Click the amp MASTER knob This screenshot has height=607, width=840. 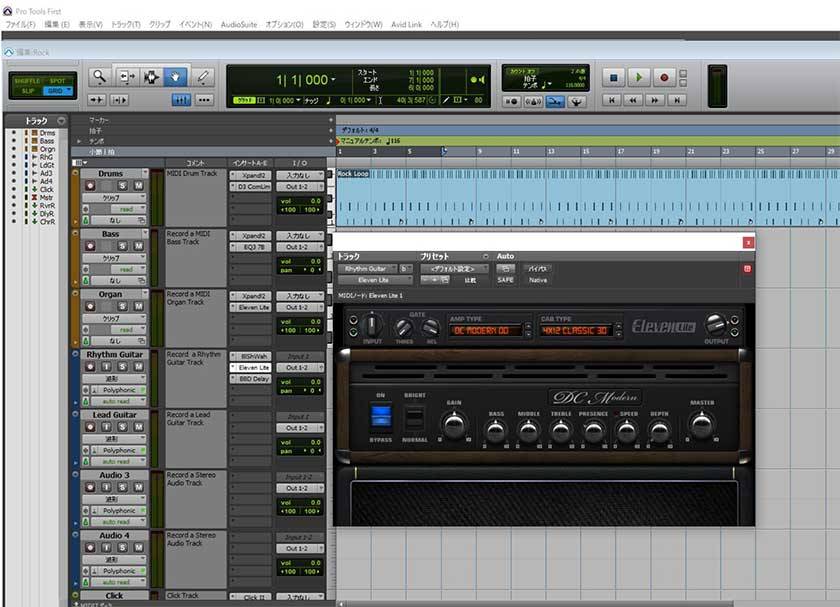pos(701,425)
